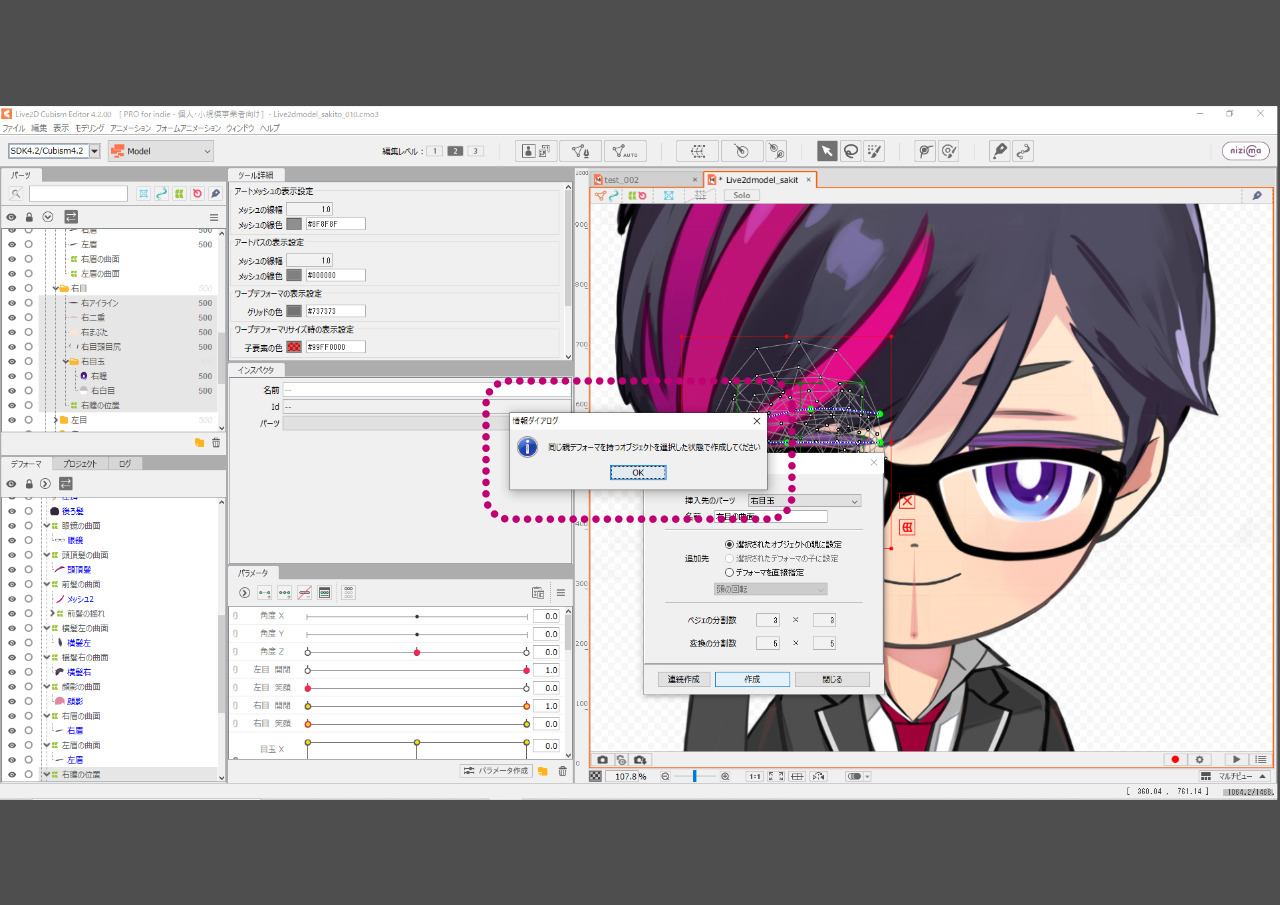This screenshot has width=1280, height=905.
Task: Open the Model workspace dropdown
Action: coord(161,151)
